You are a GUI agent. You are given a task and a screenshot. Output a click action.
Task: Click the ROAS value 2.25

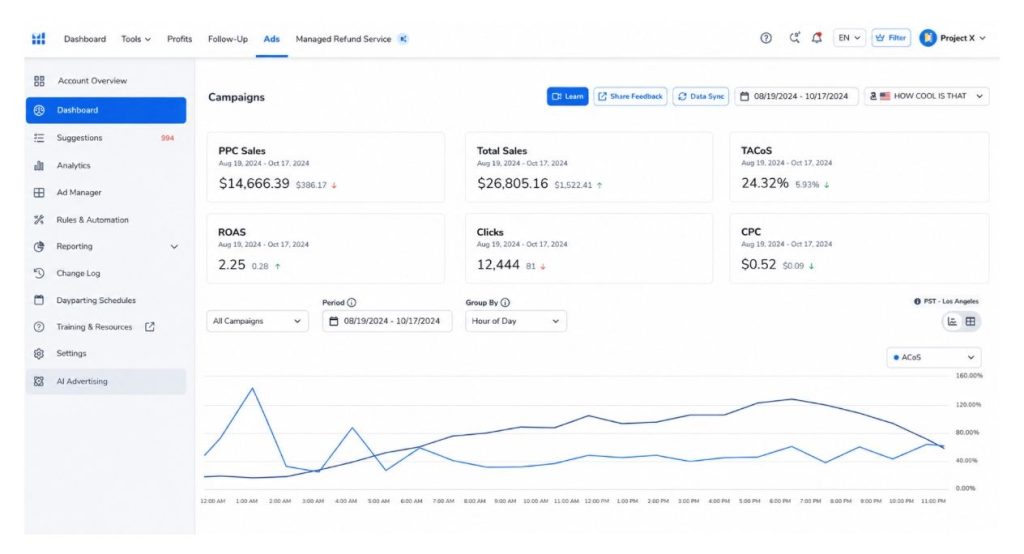point(232,265)
